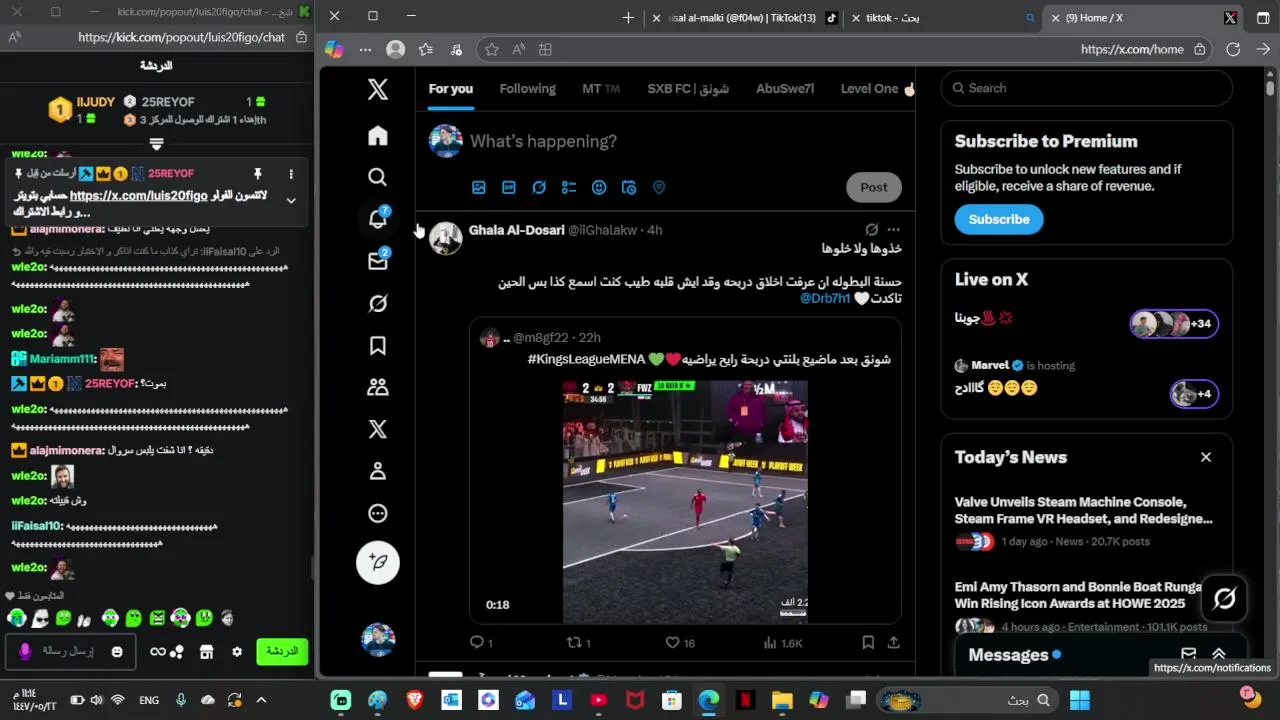The image size is (1280, 720).
Task: Open Grok explain icon on Ghala's post
Action: [x=872, y=230]
